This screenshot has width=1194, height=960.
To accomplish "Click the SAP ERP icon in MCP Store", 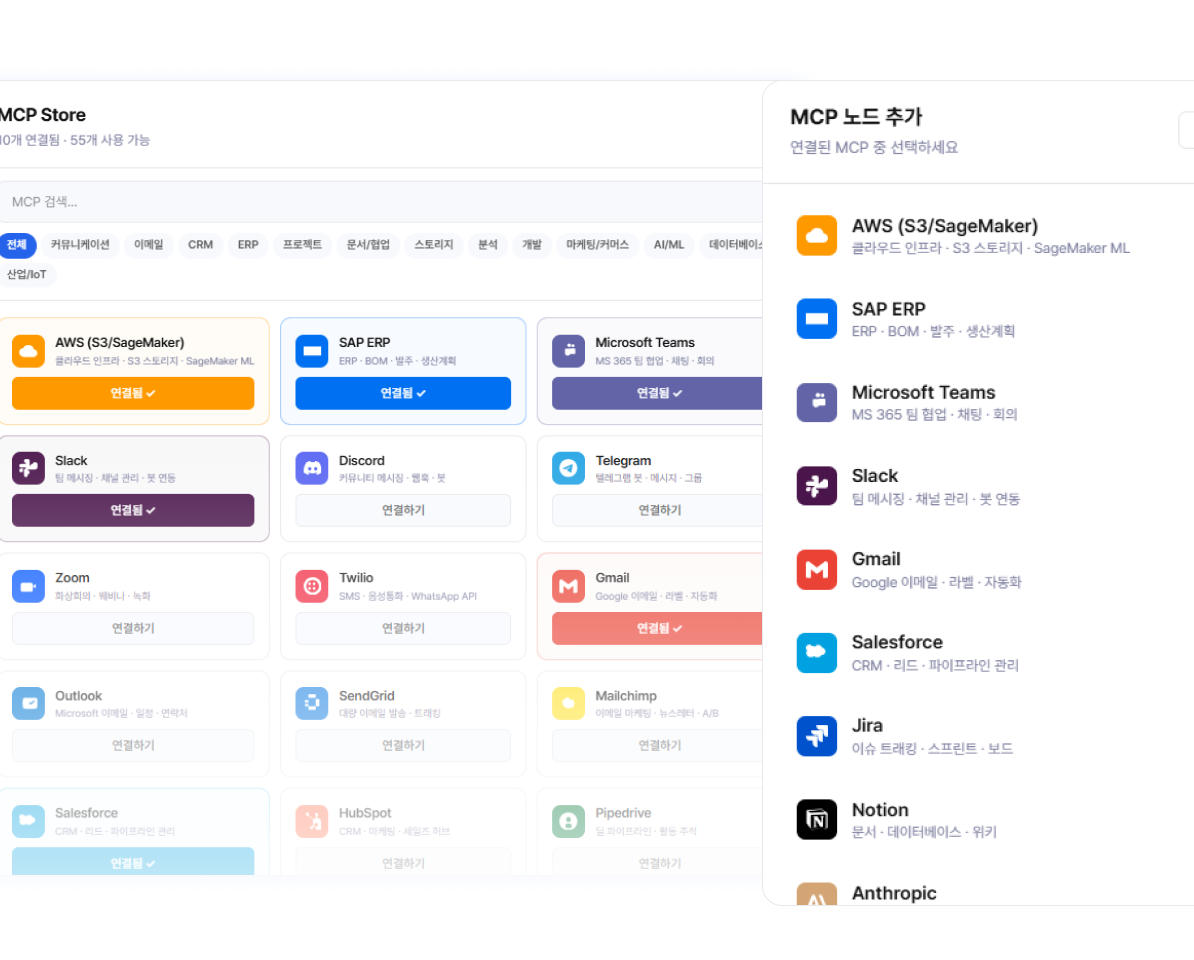I will coord(311,351).
